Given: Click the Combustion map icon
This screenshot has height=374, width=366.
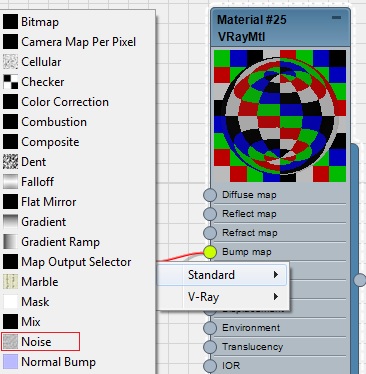Looking at the screenshot, I should (10, 122).
